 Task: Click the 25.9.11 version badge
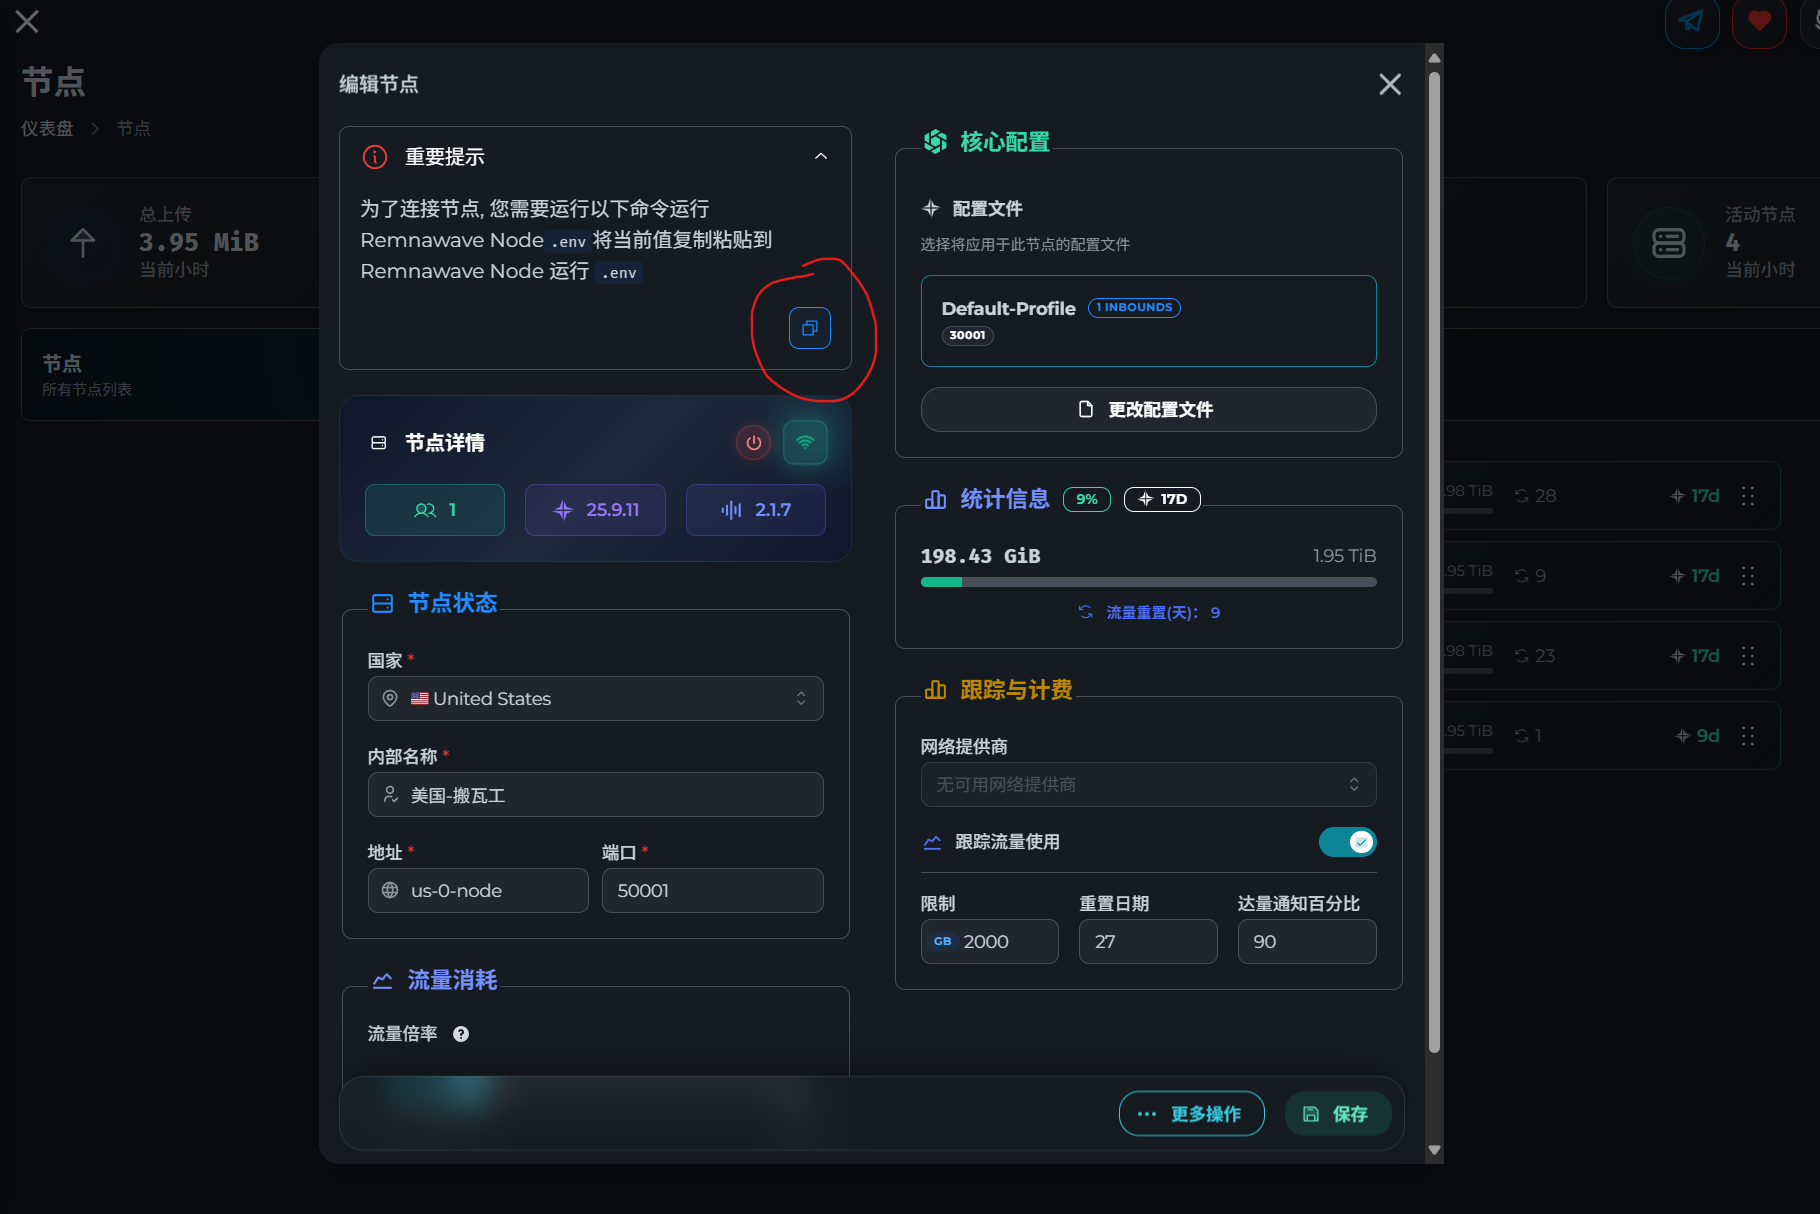pos(595,510)
